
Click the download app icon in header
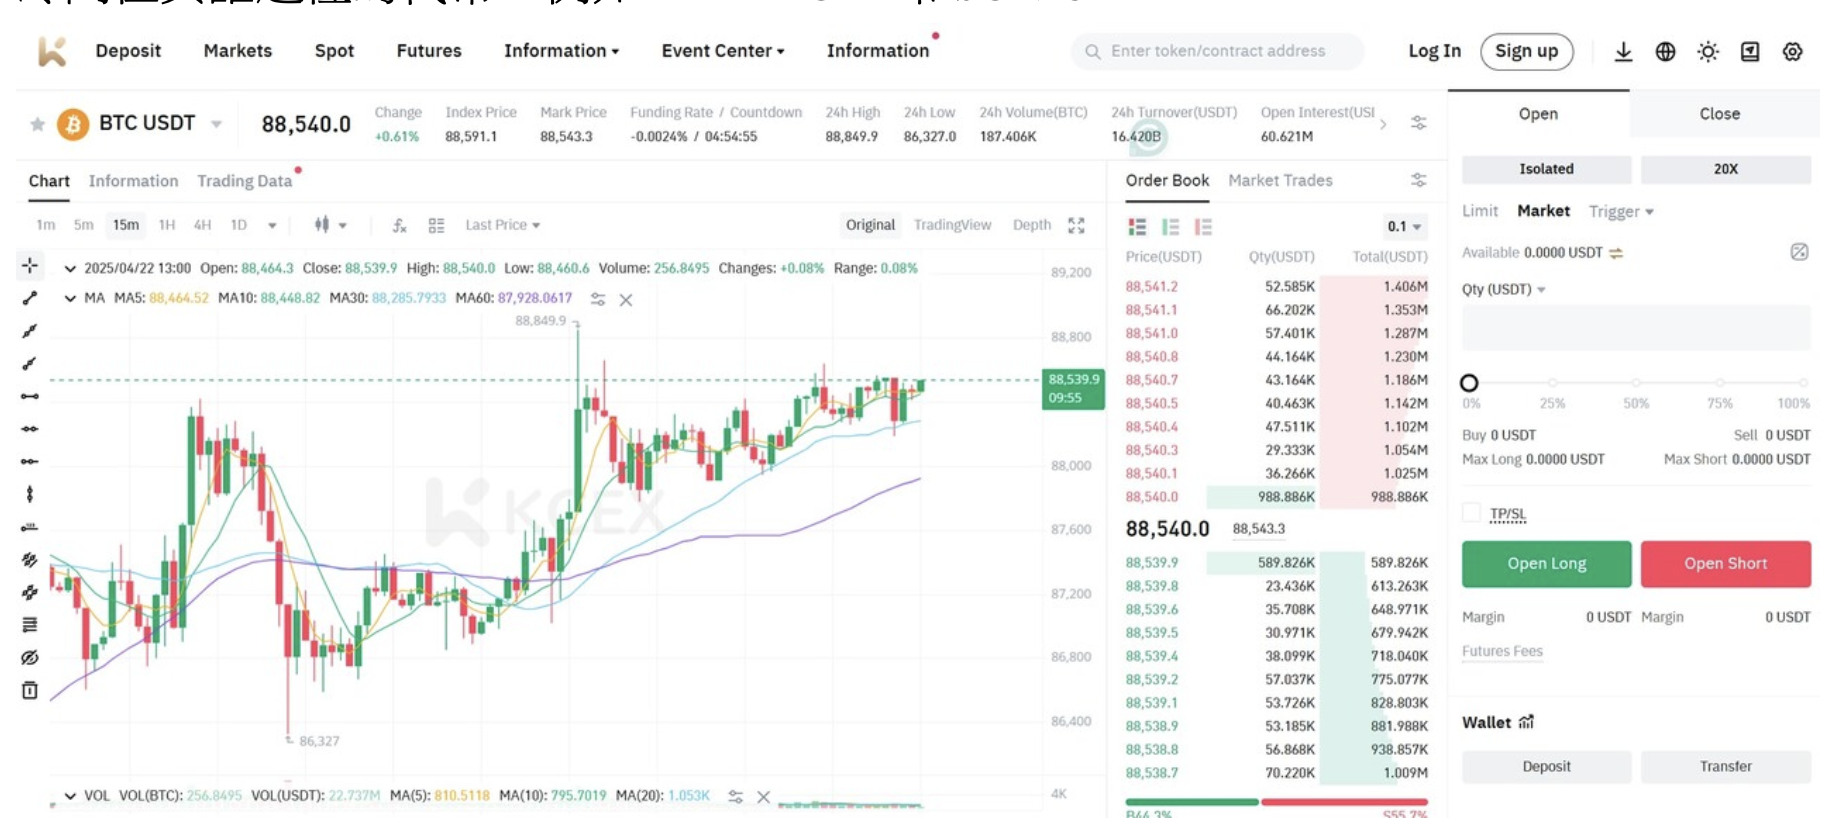(1623, 52)
